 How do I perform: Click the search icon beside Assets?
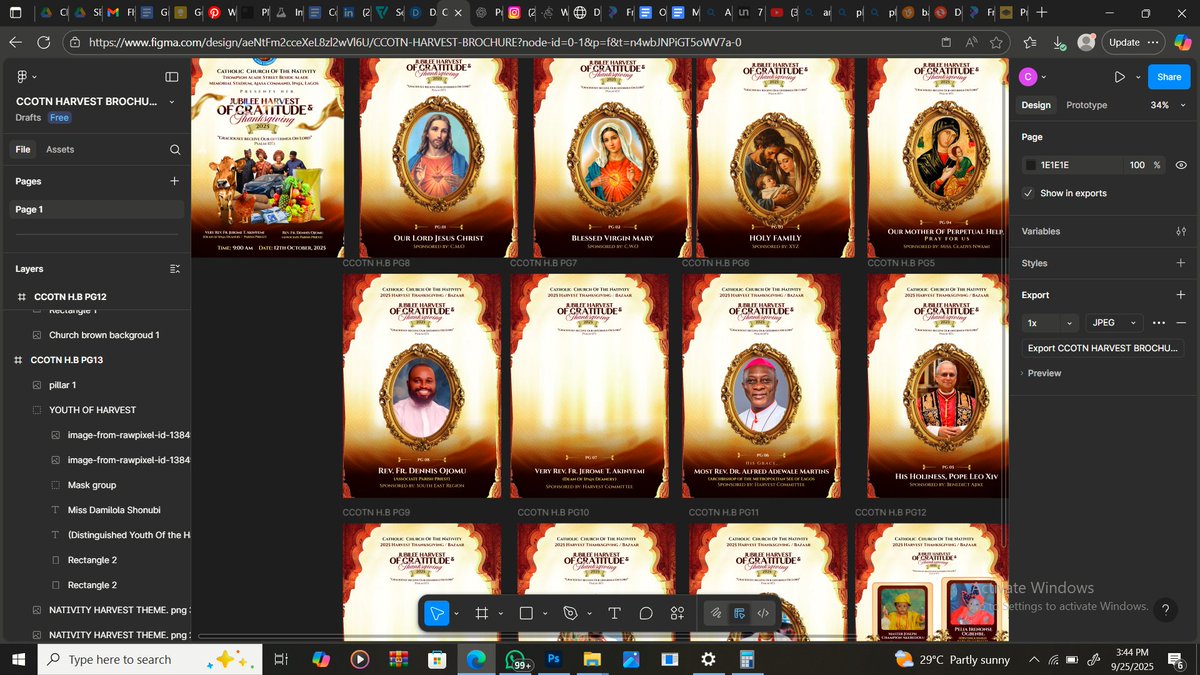175,149
